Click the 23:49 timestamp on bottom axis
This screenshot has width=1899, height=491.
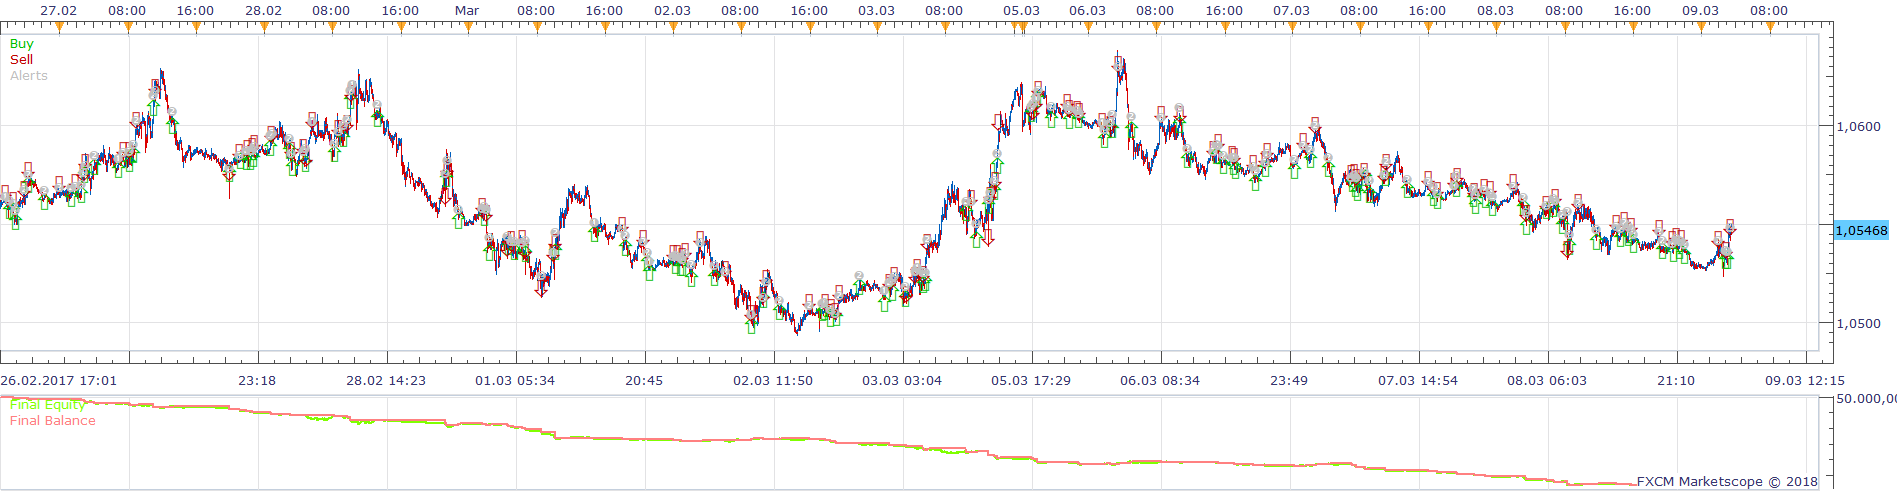tap(1289, 381)
